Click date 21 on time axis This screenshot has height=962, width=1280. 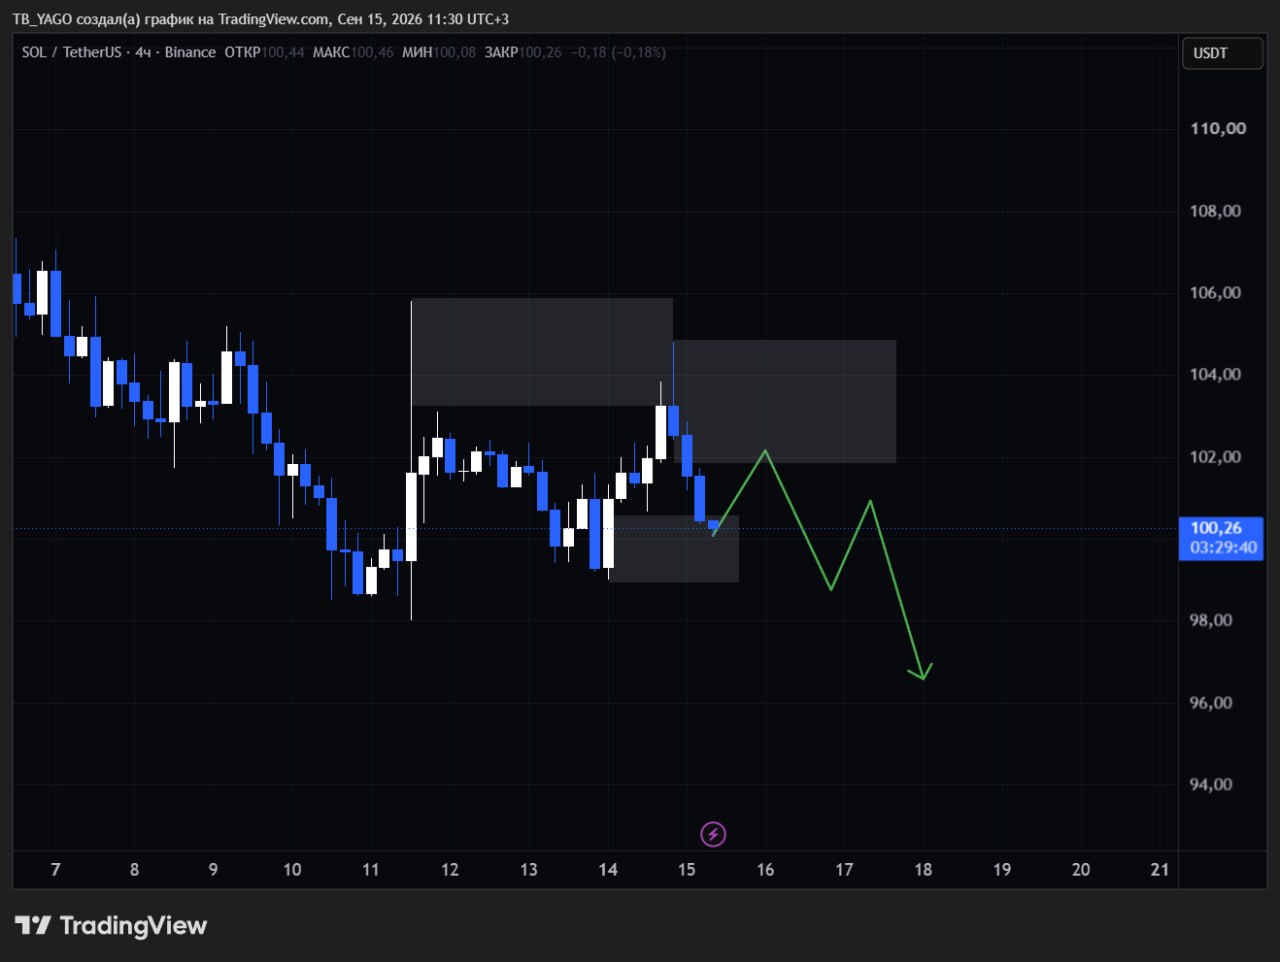point(1160,870)
